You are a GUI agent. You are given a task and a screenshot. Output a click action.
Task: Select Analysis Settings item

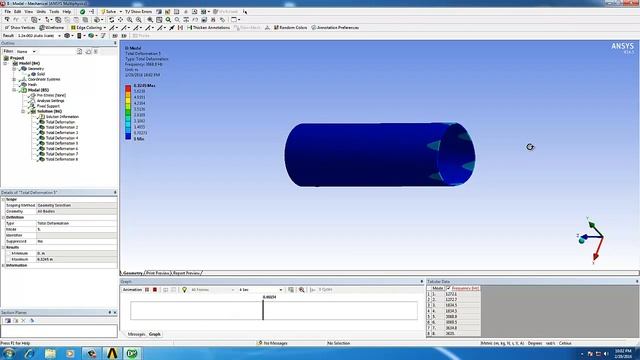(51, 101)
